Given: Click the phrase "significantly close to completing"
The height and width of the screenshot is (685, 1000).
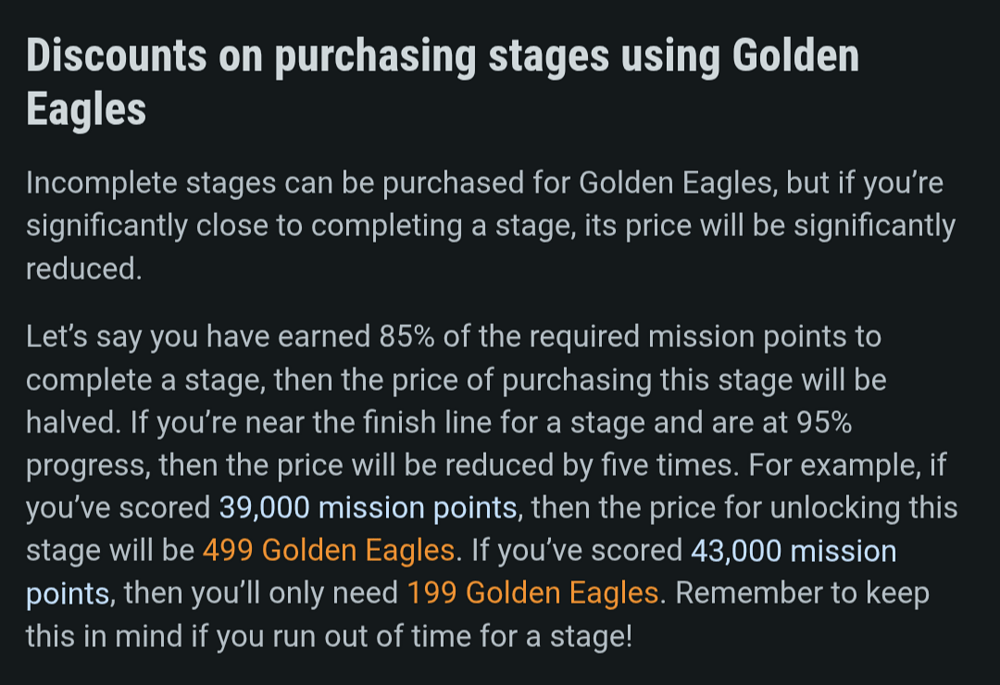Looking at the screenshot, I should (244, 226).
